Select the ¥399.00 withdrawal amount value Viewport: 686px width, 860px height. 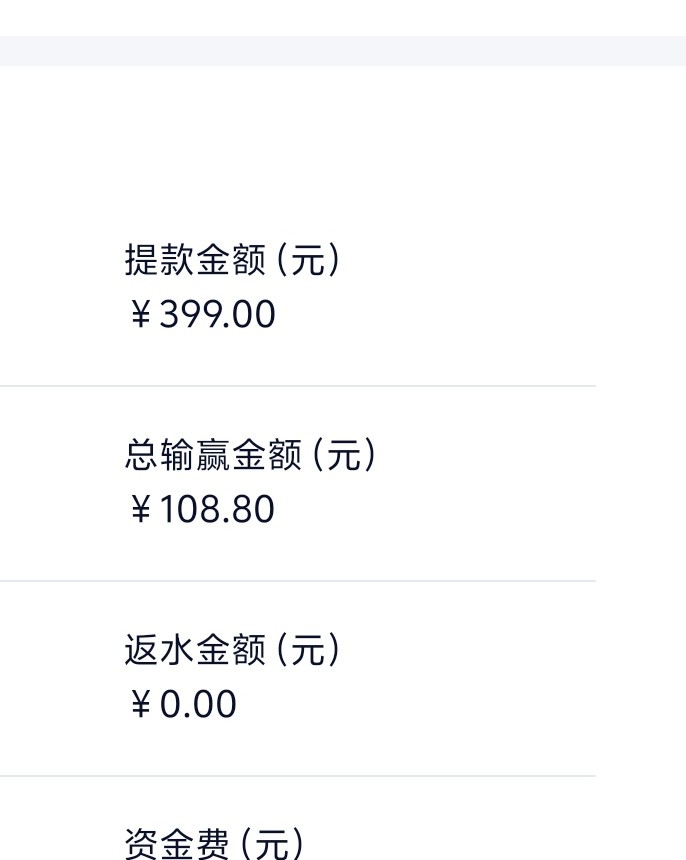(201, 315)
